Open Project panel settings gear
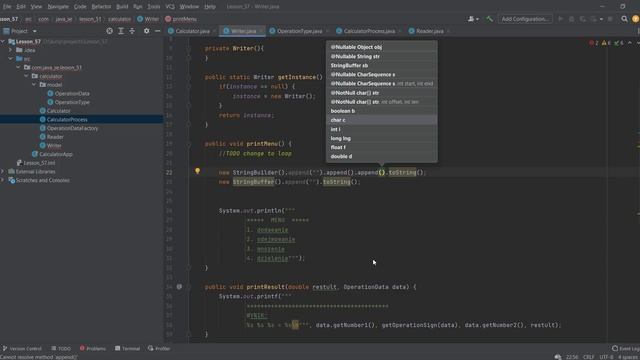 [147, 31]
